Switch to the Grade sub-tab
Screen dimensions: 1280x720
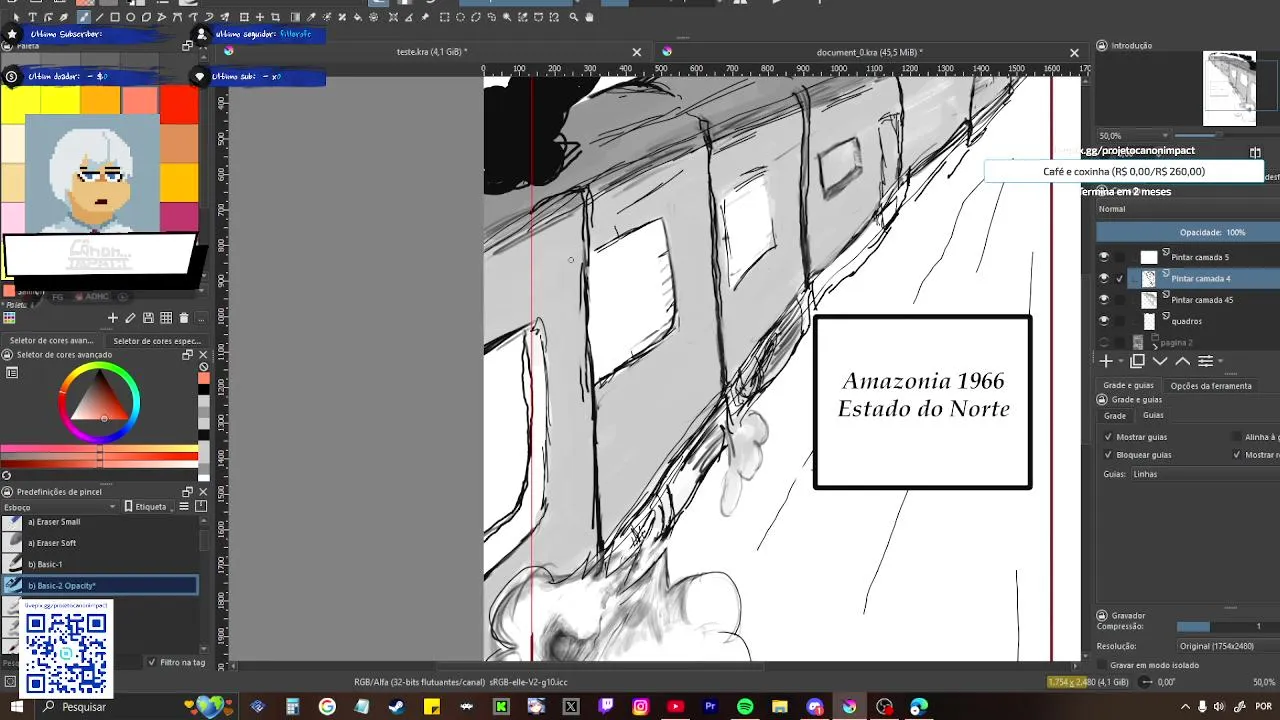point(1114,415)
